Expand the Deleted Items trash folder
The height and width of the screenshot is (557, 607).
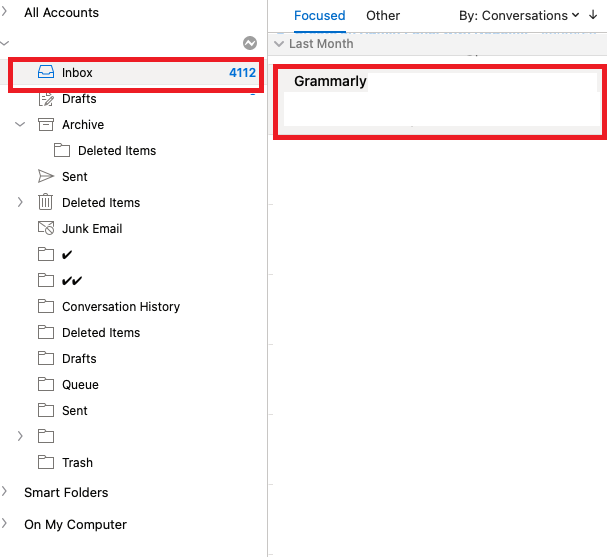(20, 202)
